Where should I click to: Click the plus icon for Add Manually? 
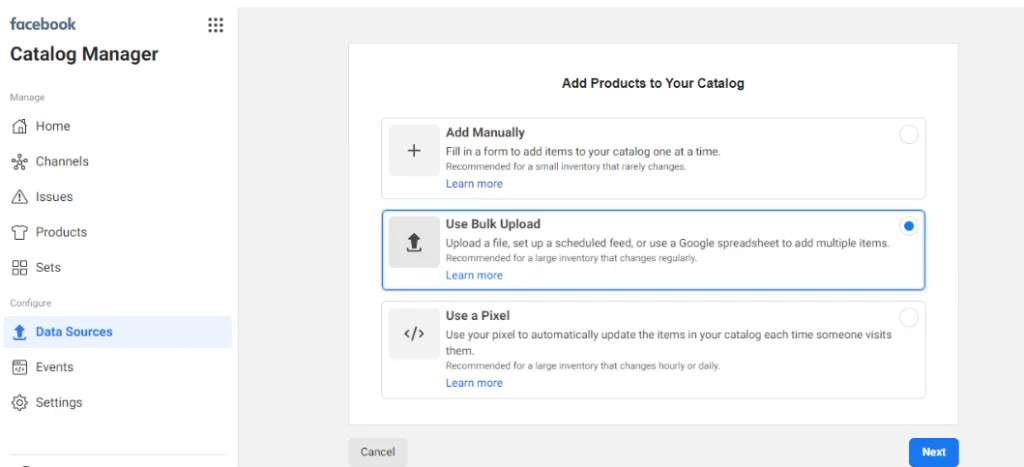[414, 151]
